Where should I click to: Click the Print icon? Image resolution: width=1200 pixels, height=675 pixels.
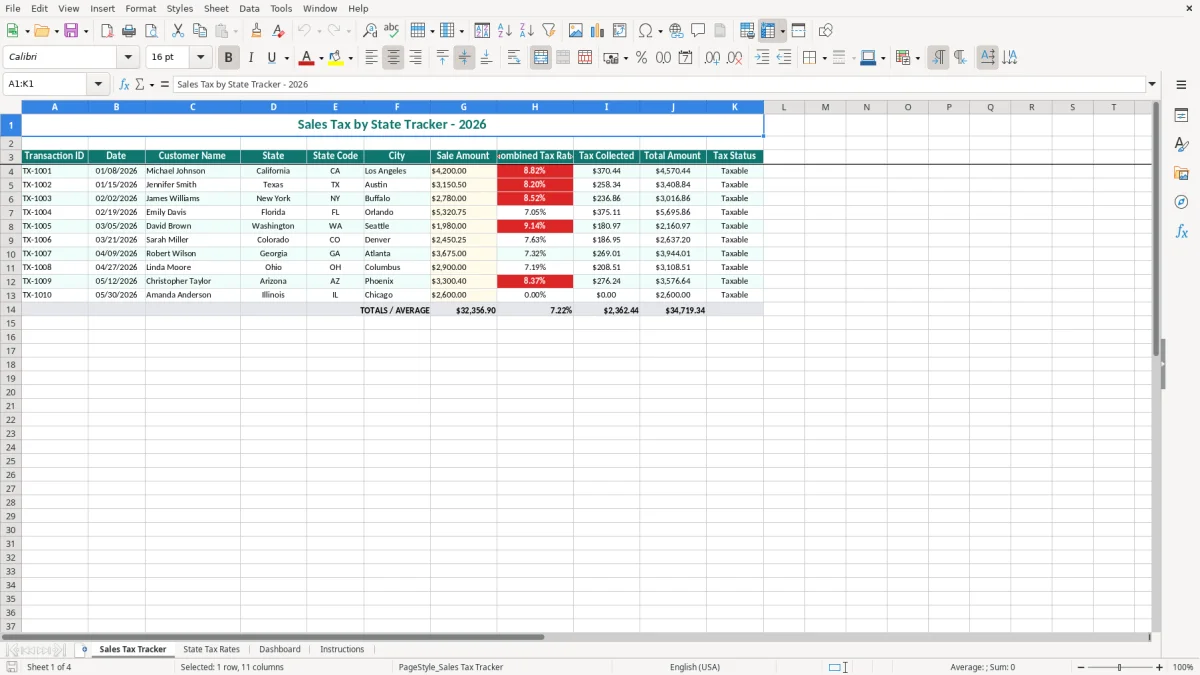coord(129,31)
